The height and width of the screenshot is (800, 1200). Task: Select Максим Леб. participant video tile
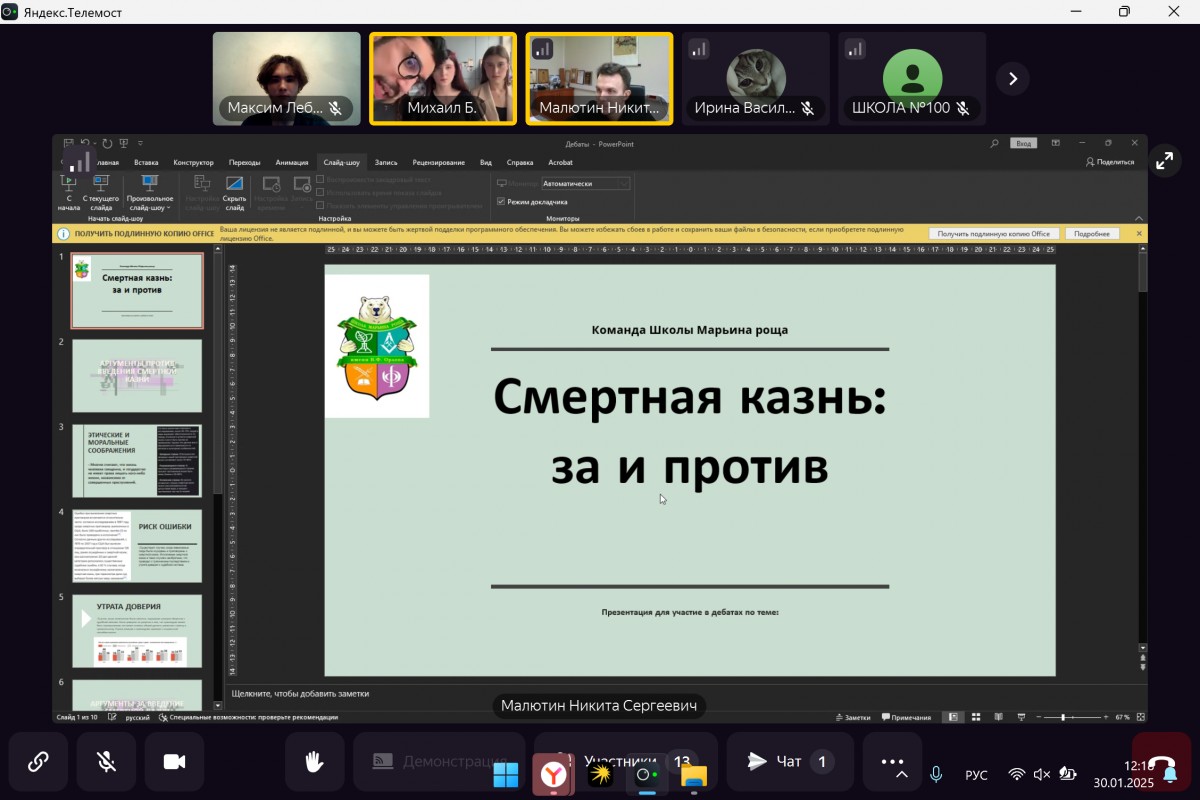click(x=286, y=78)
